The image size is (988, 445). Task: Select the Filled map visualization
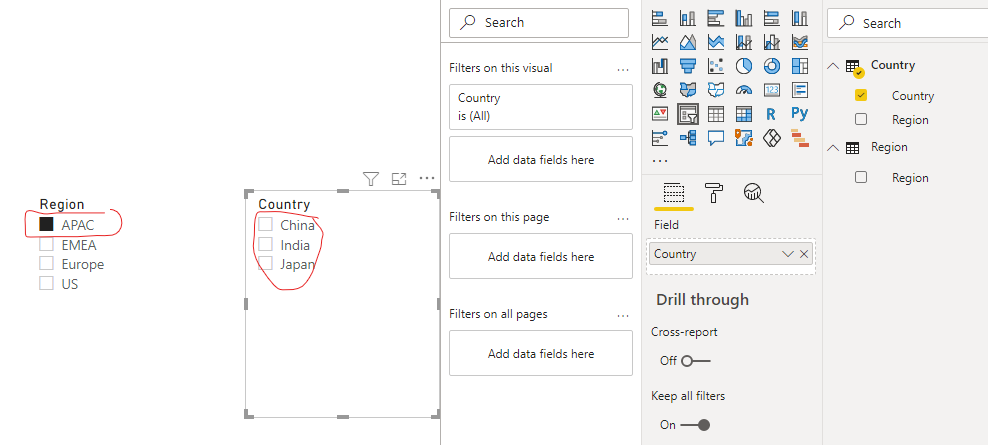pyautogui.click(x=688, y=90)
